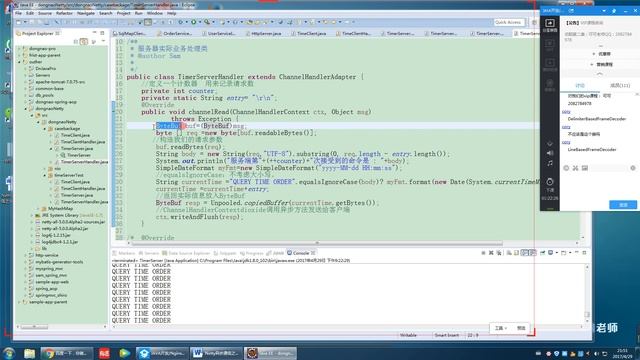Click the share screen icon in side panel

pyautogui.click(x=550, y=25)
